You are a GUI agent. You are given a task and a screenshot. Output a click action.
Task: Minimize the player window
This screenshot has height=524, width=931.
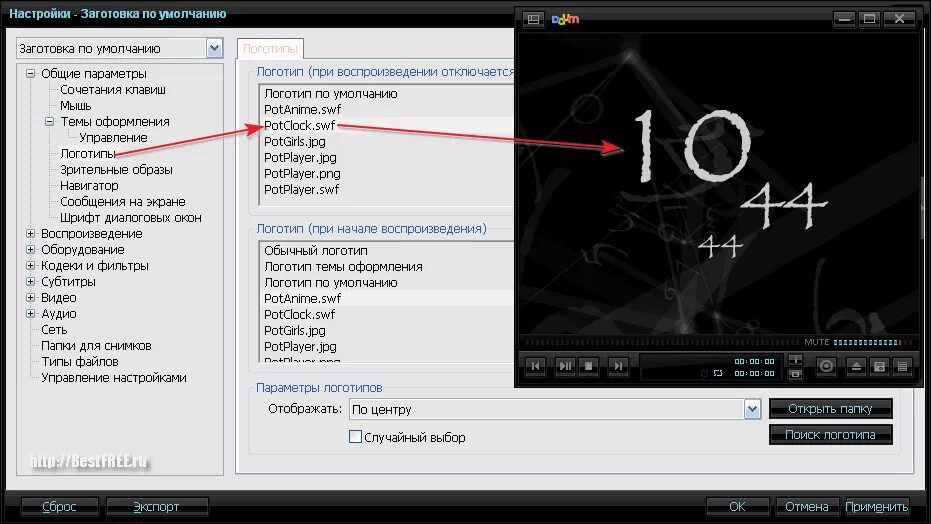844,19
